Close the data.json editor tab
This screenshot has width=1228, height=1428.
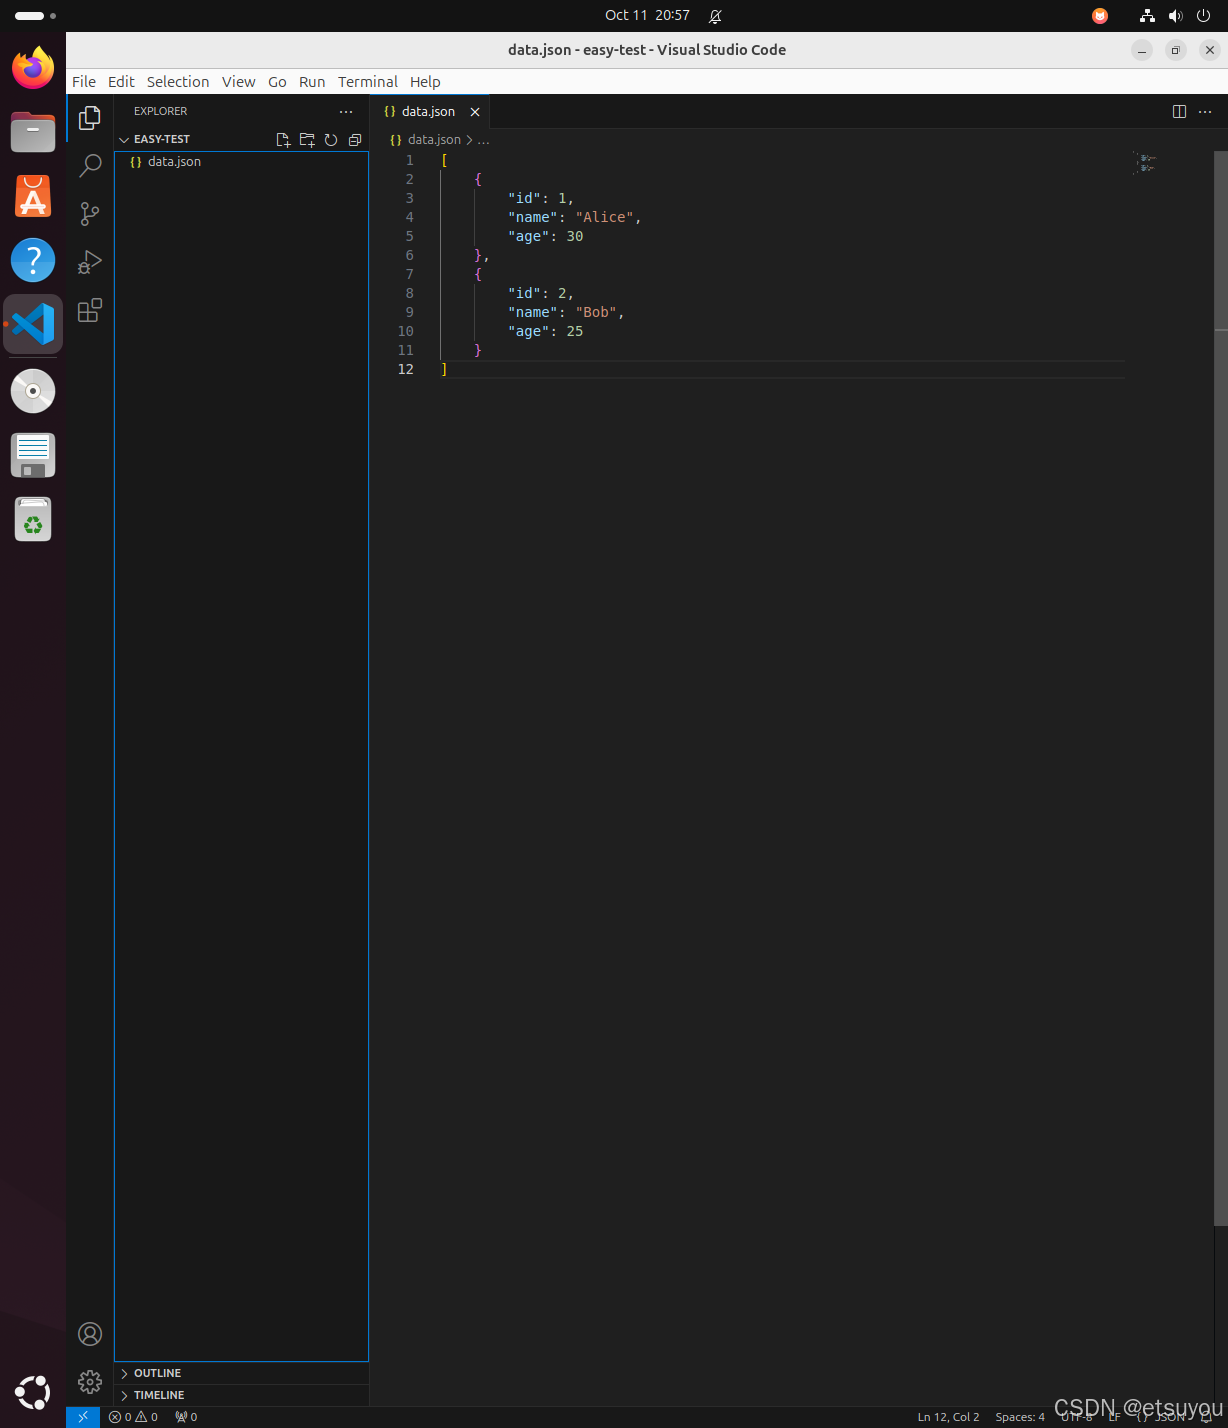click(475, 112)
